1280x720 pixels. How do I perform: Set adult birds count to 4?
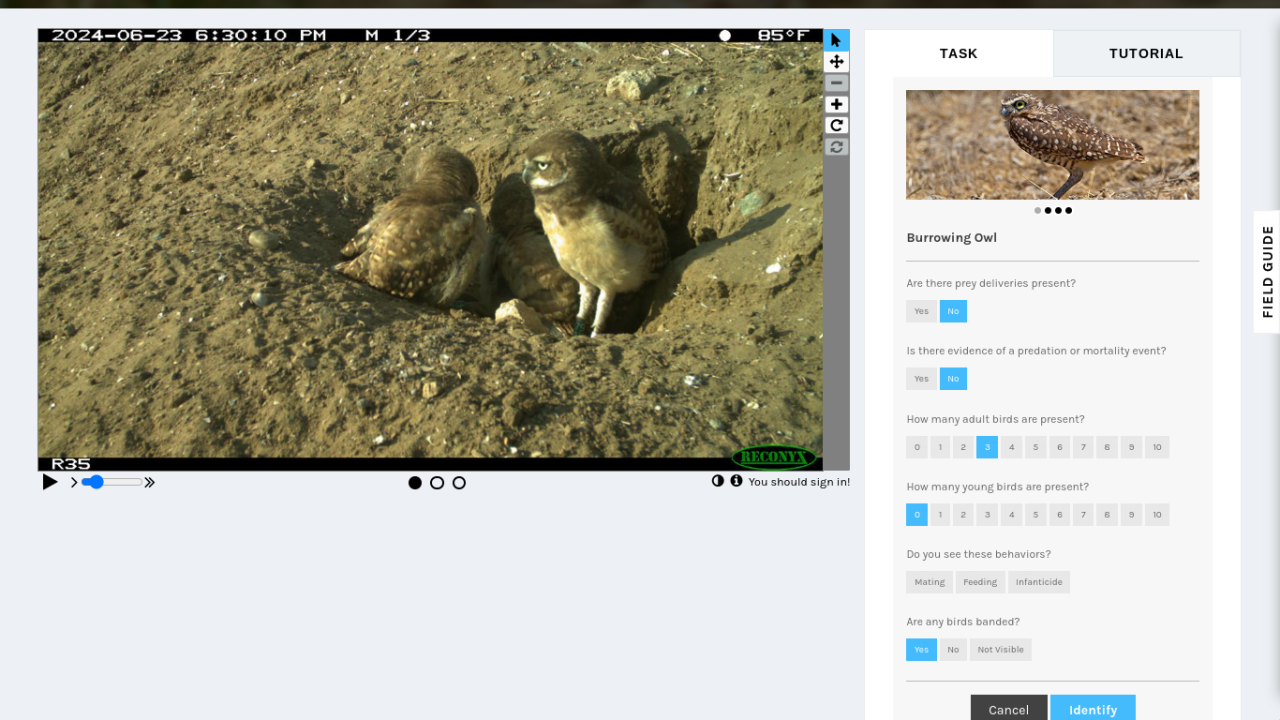tap(1012, 447)
